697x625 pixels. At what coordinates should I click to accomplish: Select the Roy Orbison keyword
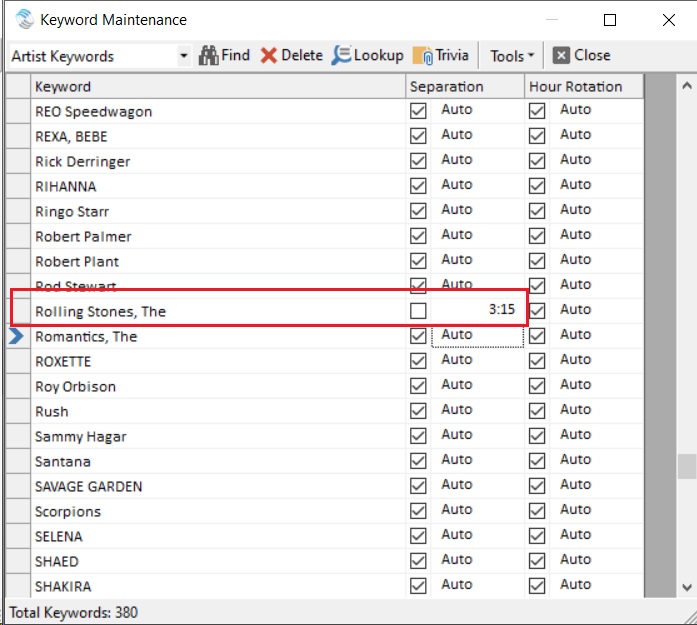(x=76, y=387)
